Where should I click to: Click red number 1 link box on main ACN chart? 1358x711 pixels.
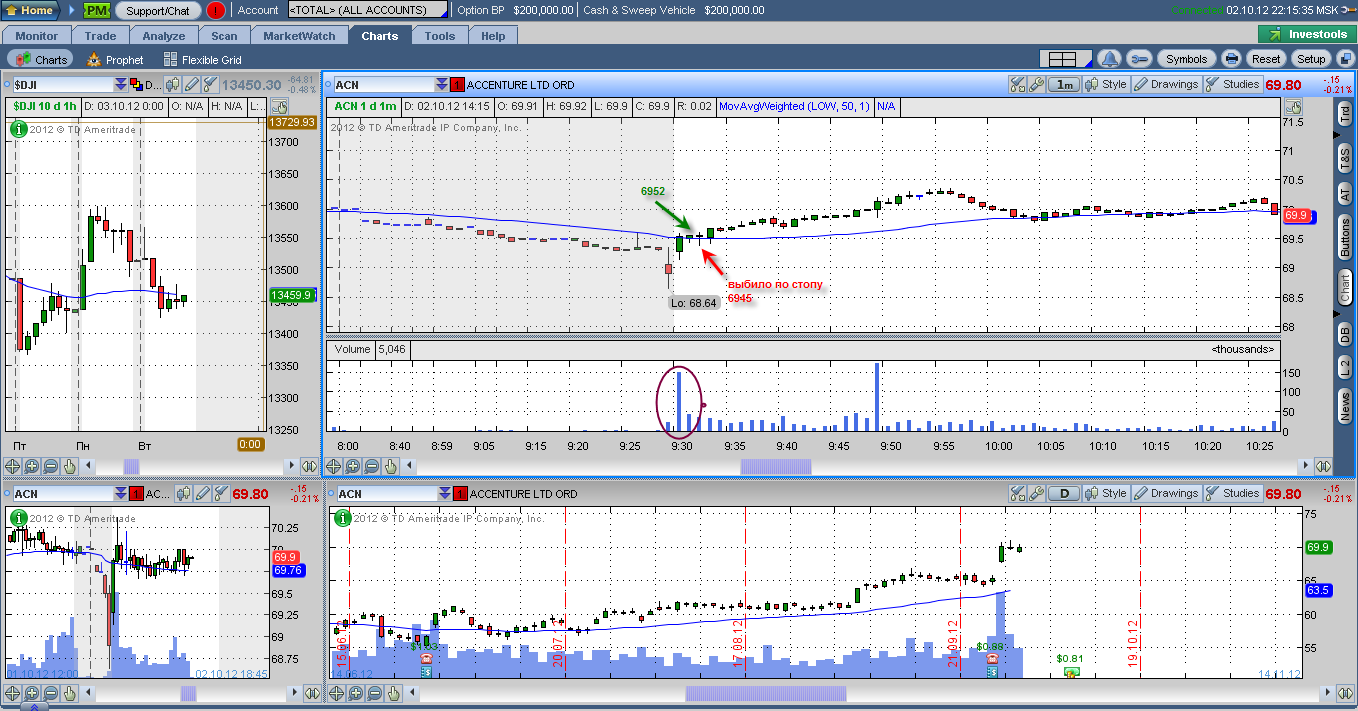click(457, 85)
